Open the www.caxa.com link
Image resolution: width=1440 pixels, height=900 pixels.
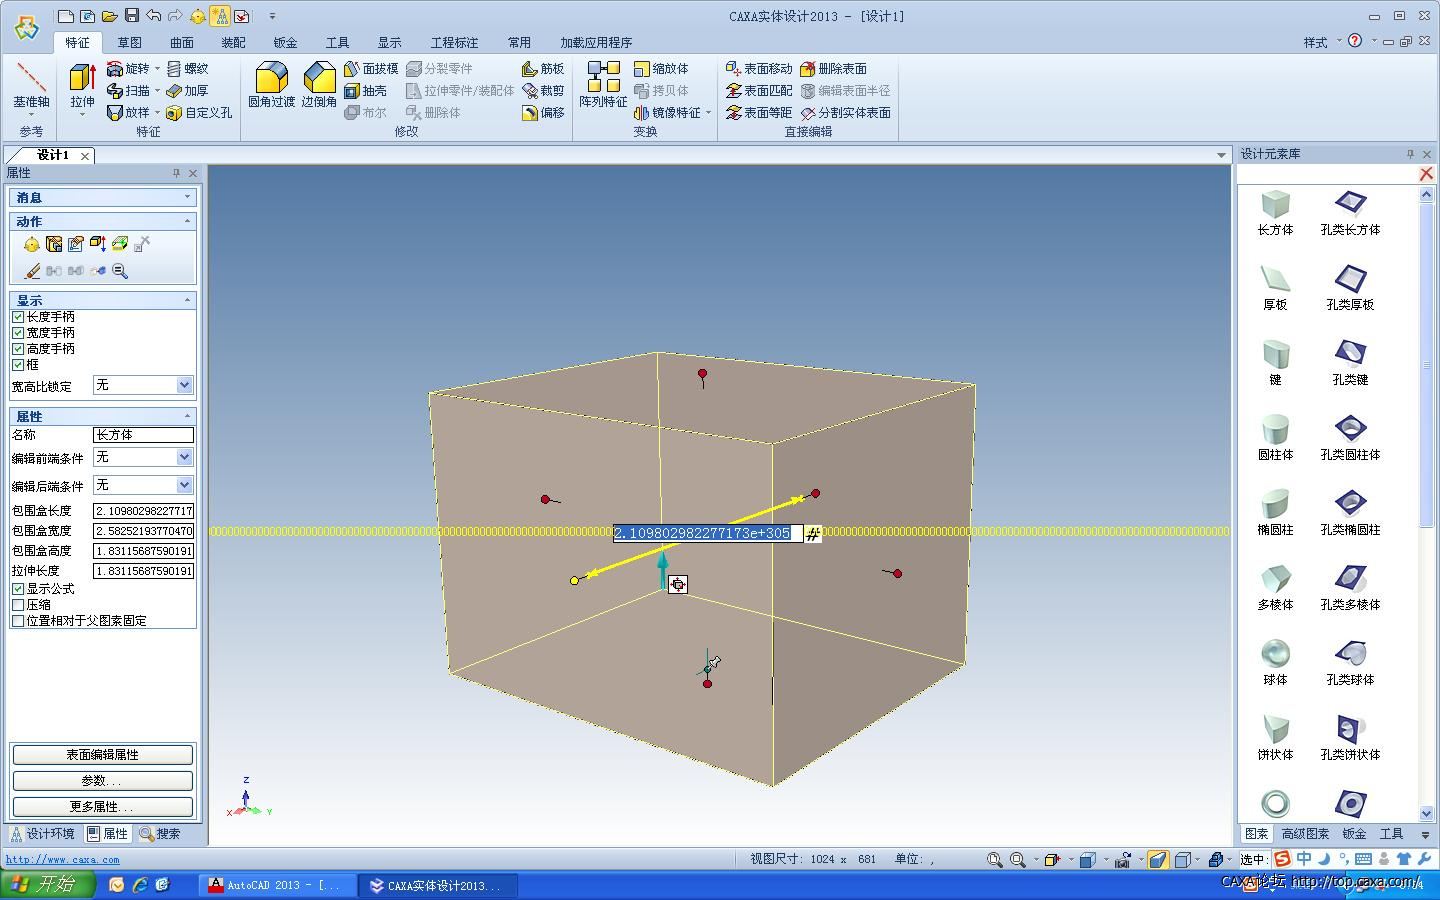pyautogui.click(x=63, y=859)
